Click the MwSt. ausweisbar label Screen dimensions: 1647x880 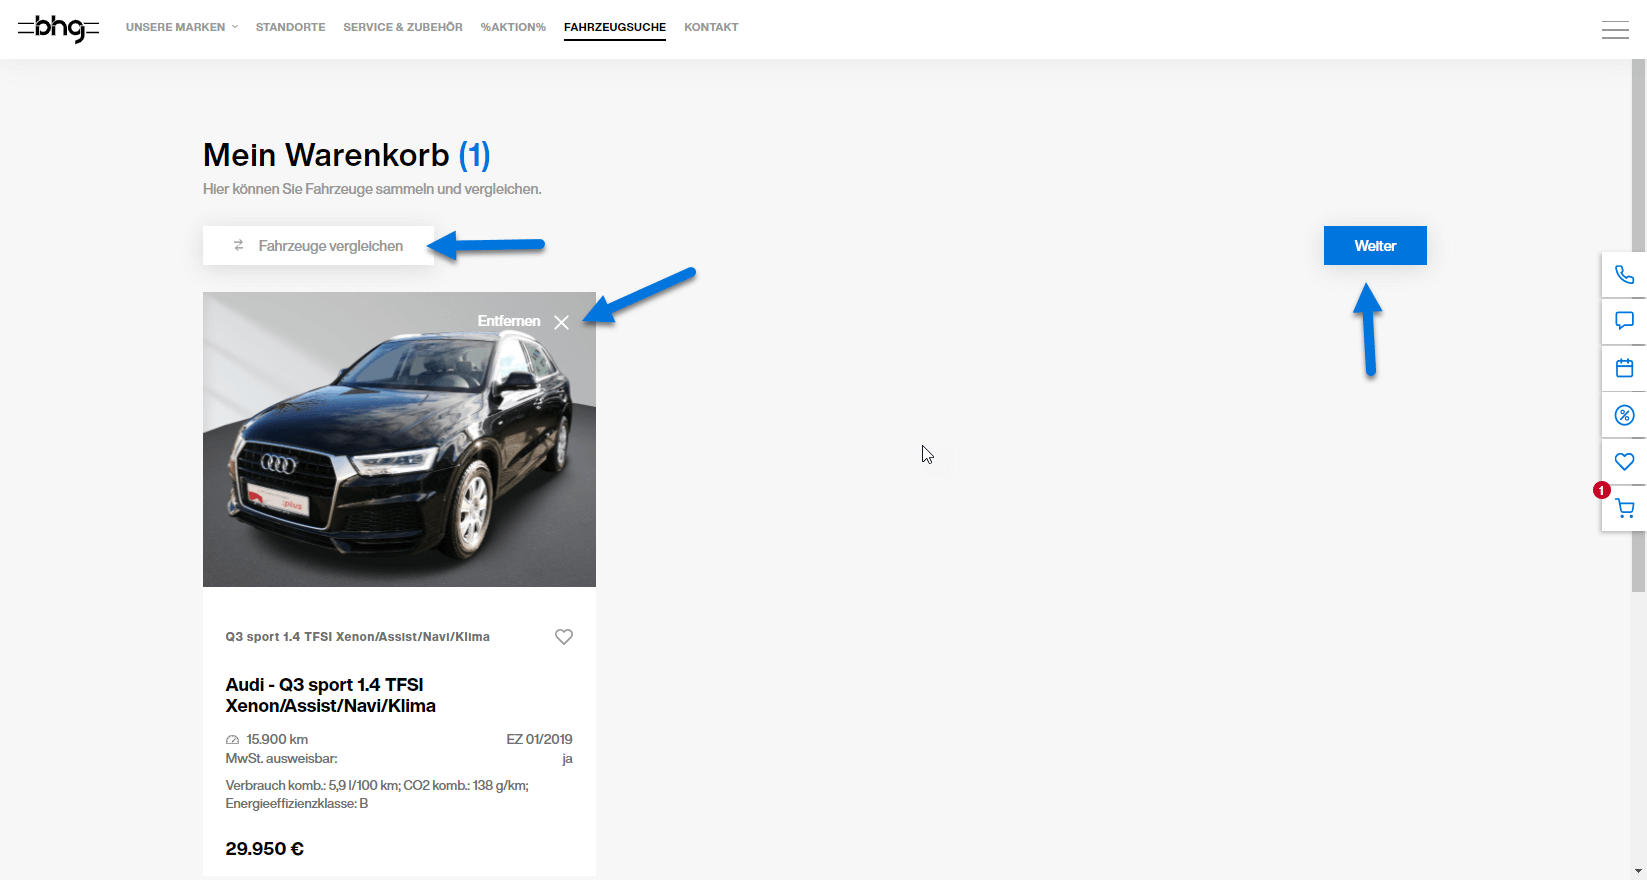[x=282, y=758]
